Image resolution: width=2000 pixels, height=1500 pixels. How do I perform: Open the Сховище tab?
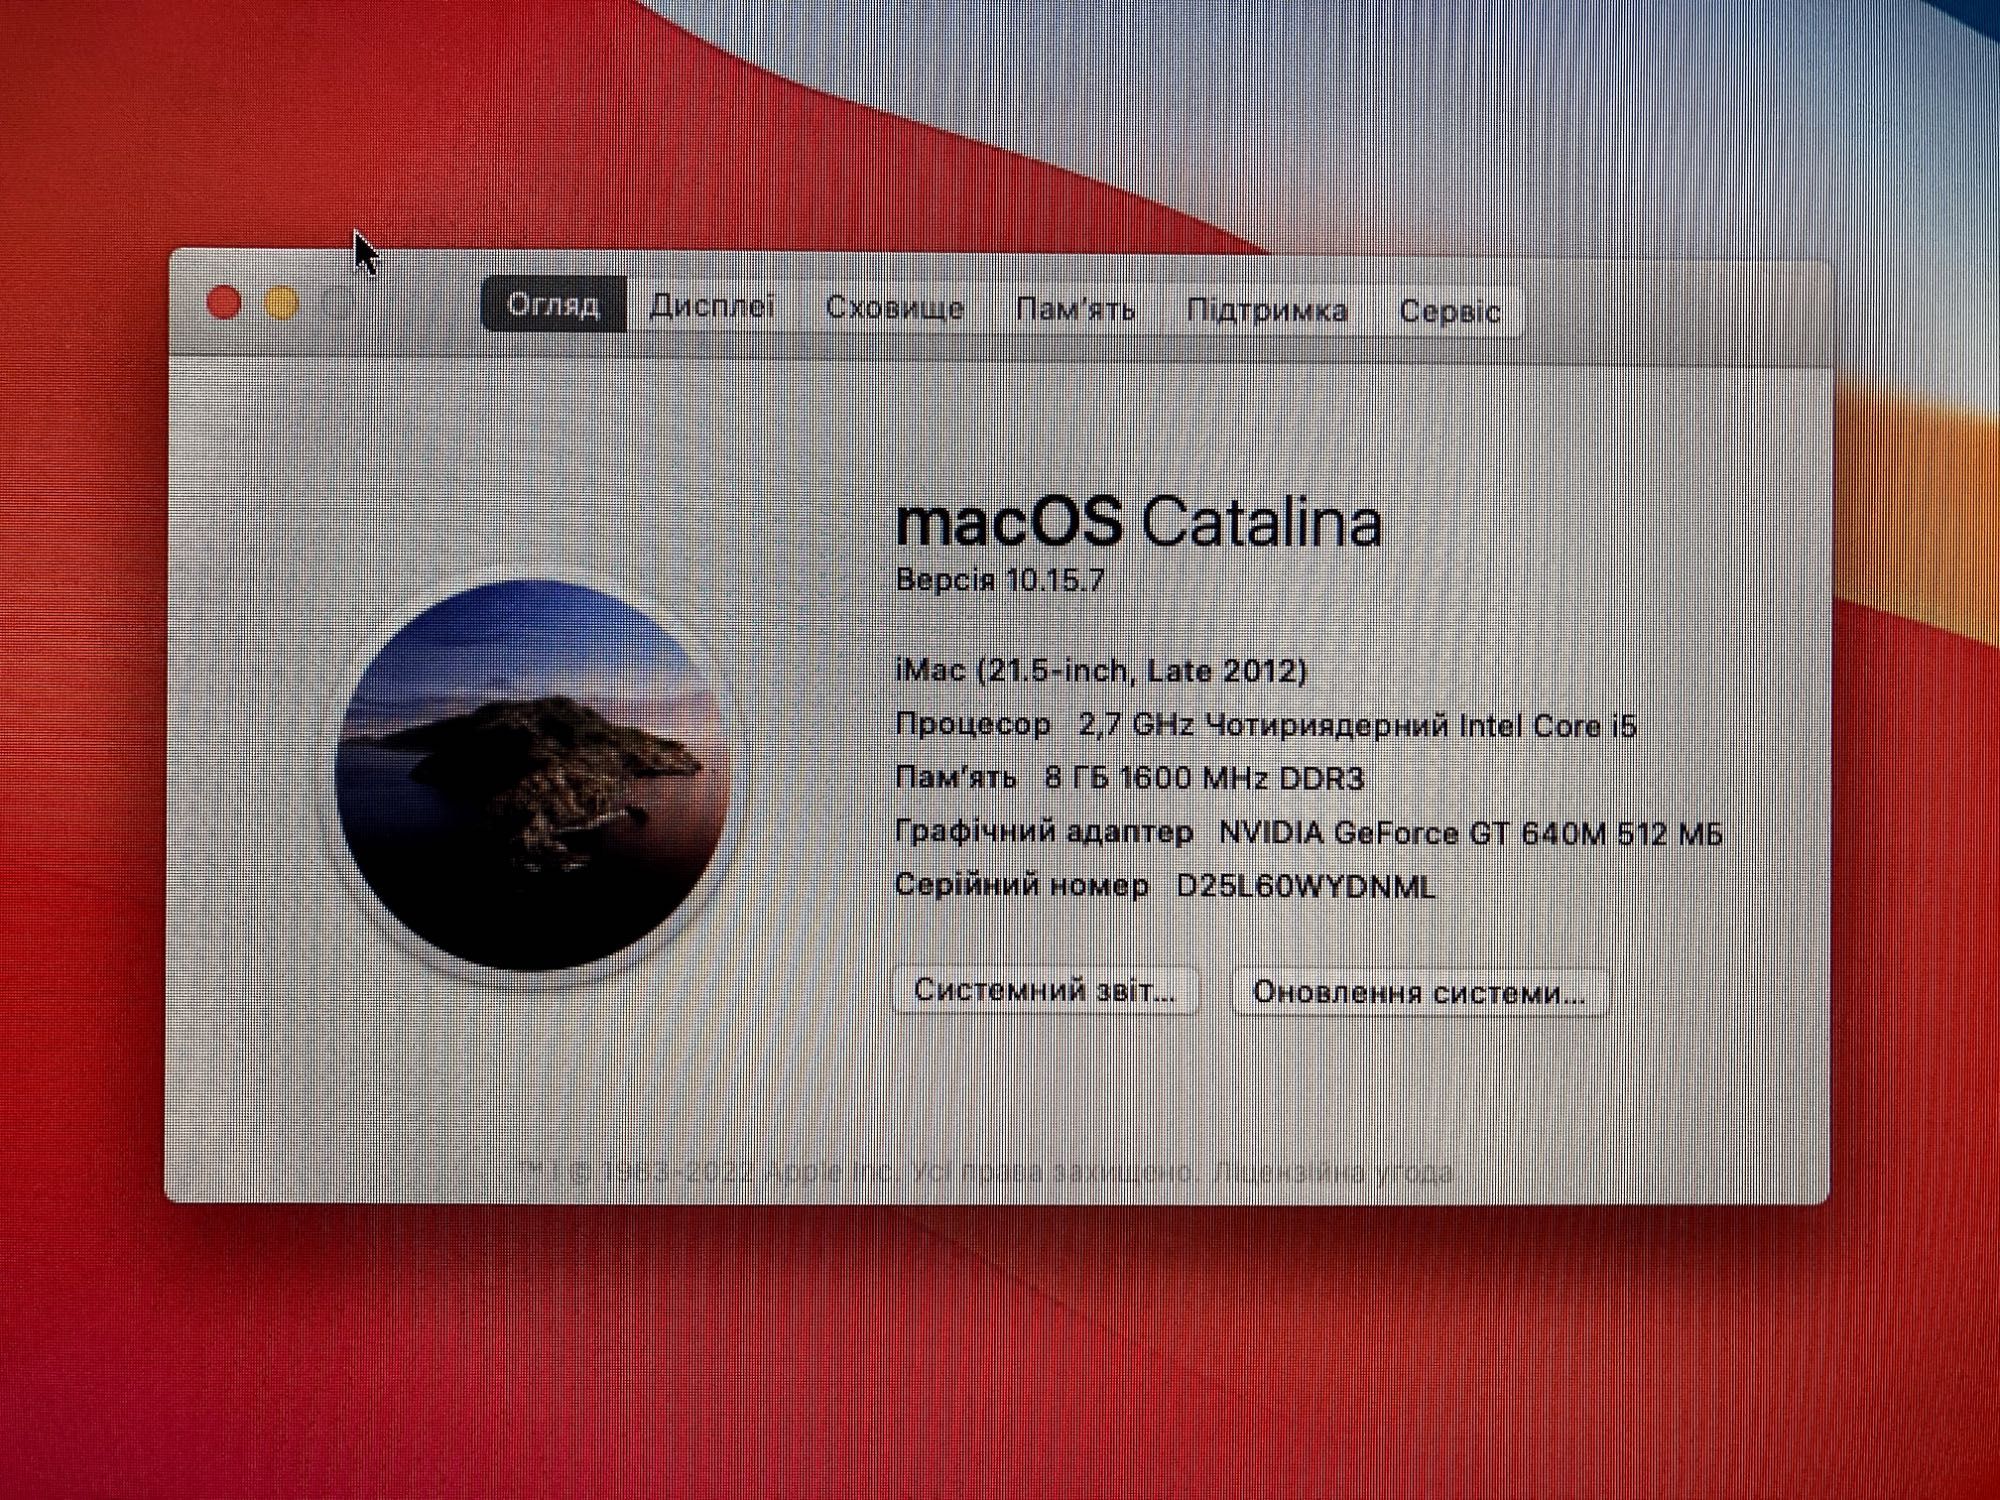click(894, 308)
